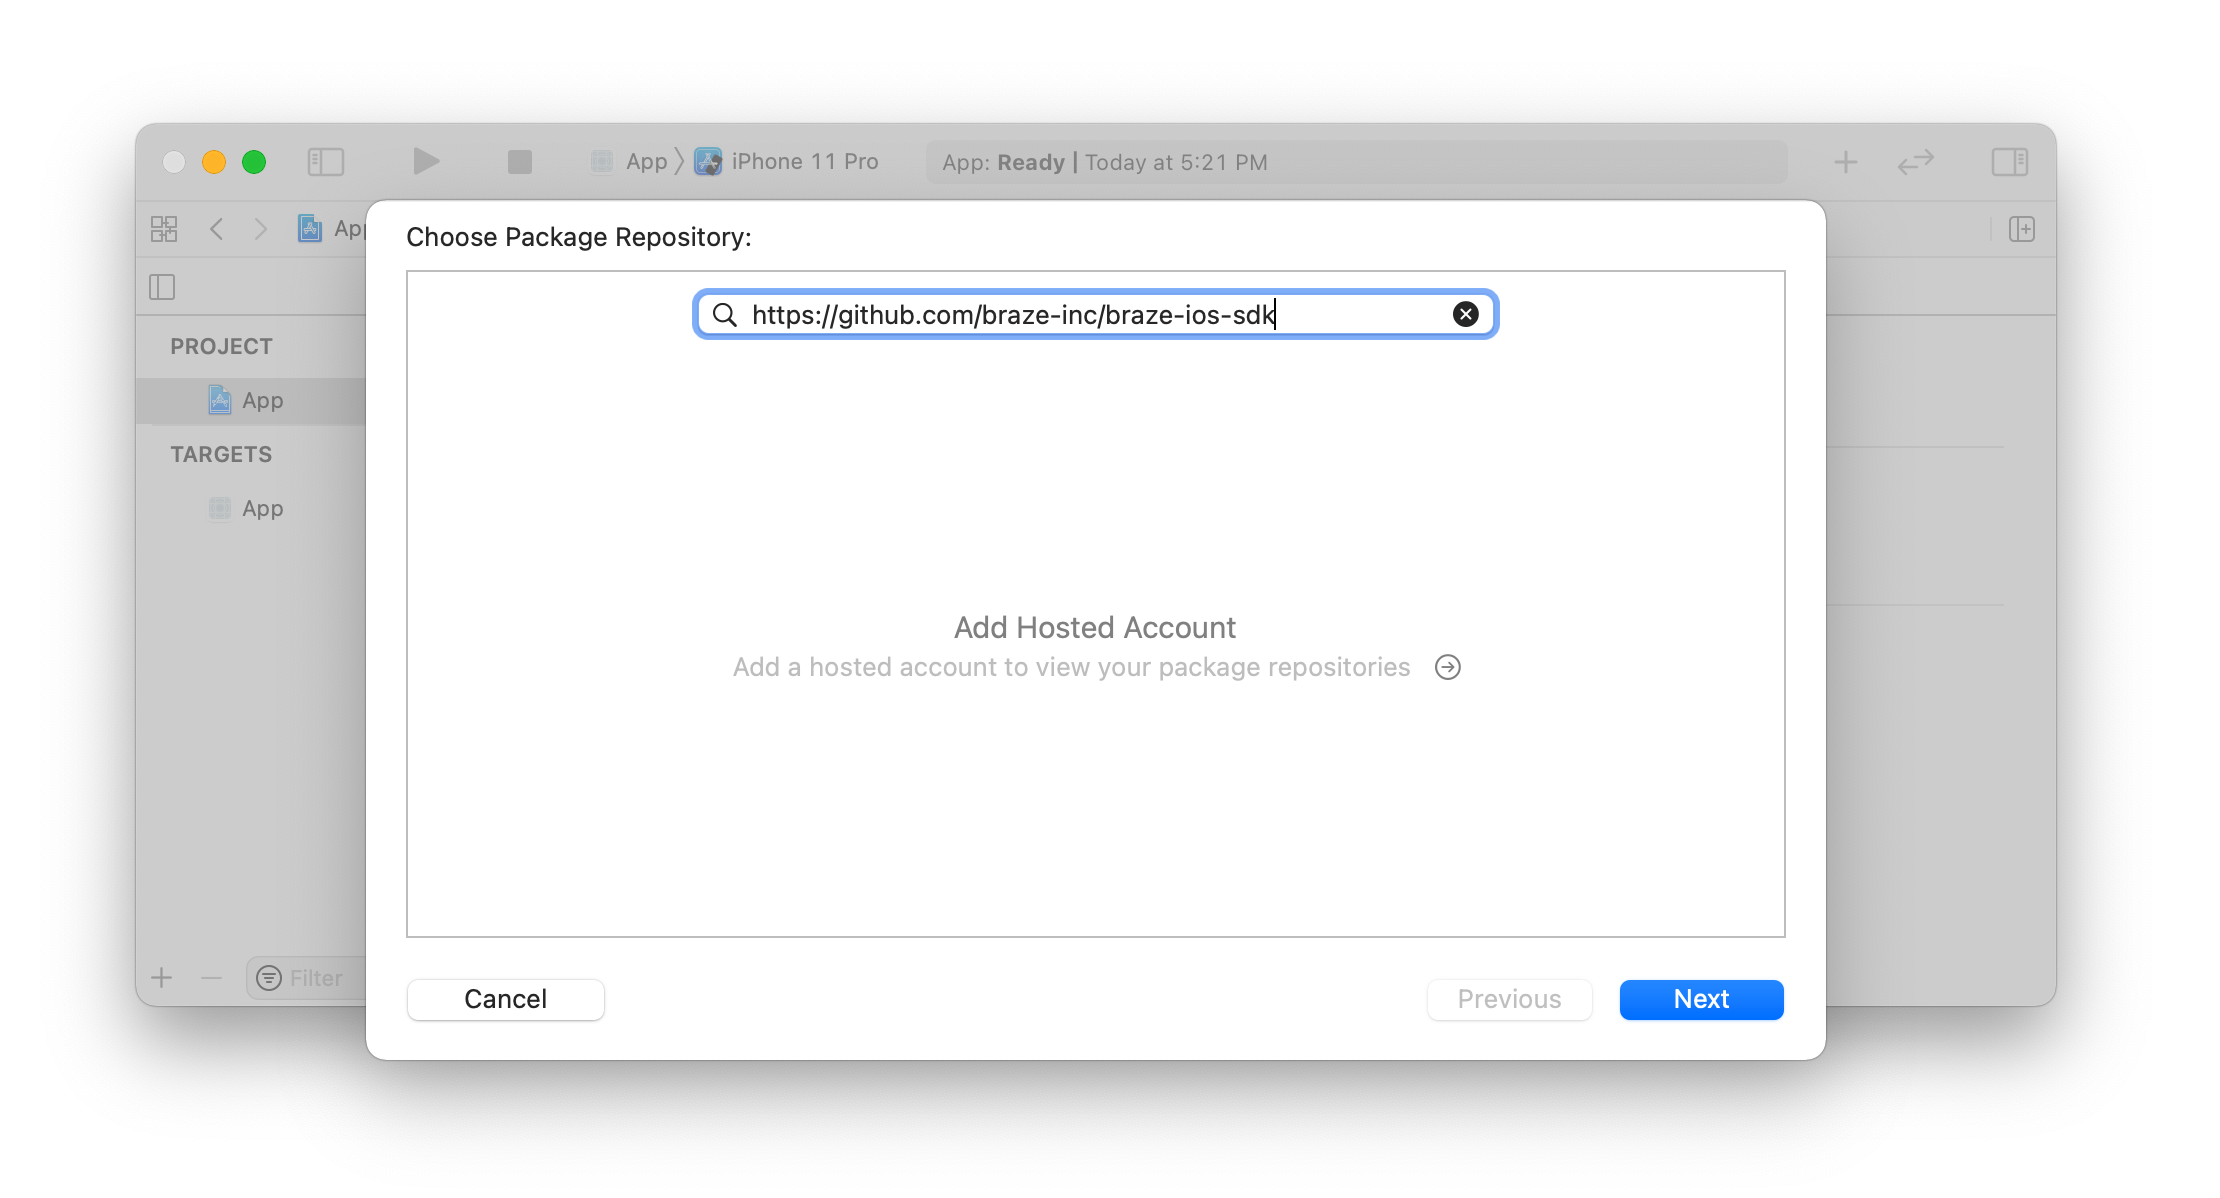Open the App scheme selector

click(645, 162)
